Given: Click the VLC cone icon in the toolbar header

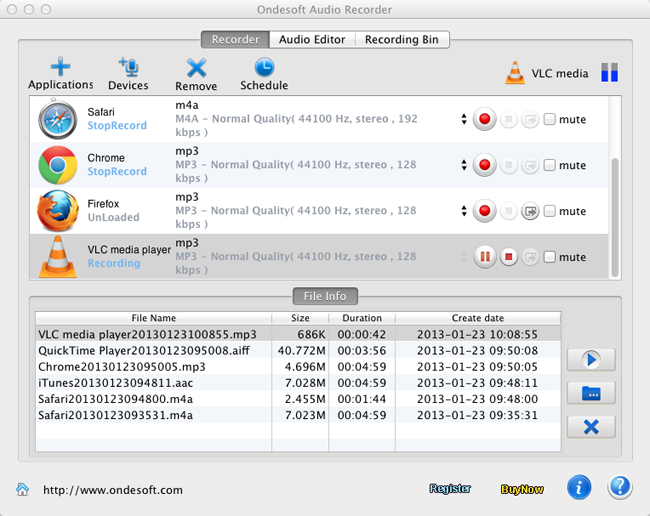Looking at the screenshot, I should 514,73.
